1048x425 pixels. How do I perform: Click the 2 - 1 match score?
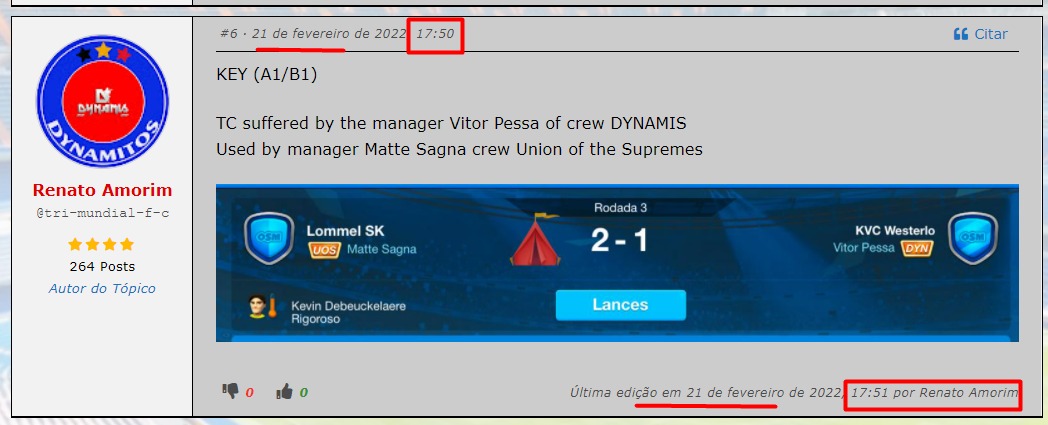(620, 241)
